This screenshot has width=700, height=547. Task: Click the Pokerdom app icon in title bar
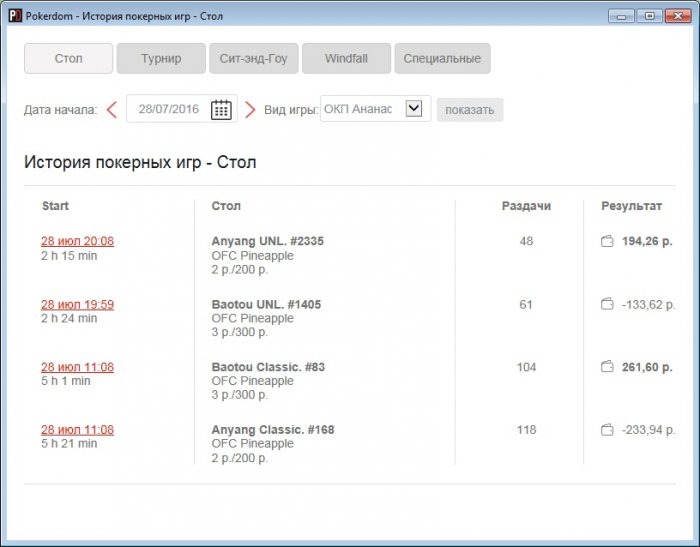[x=13, y=15]
